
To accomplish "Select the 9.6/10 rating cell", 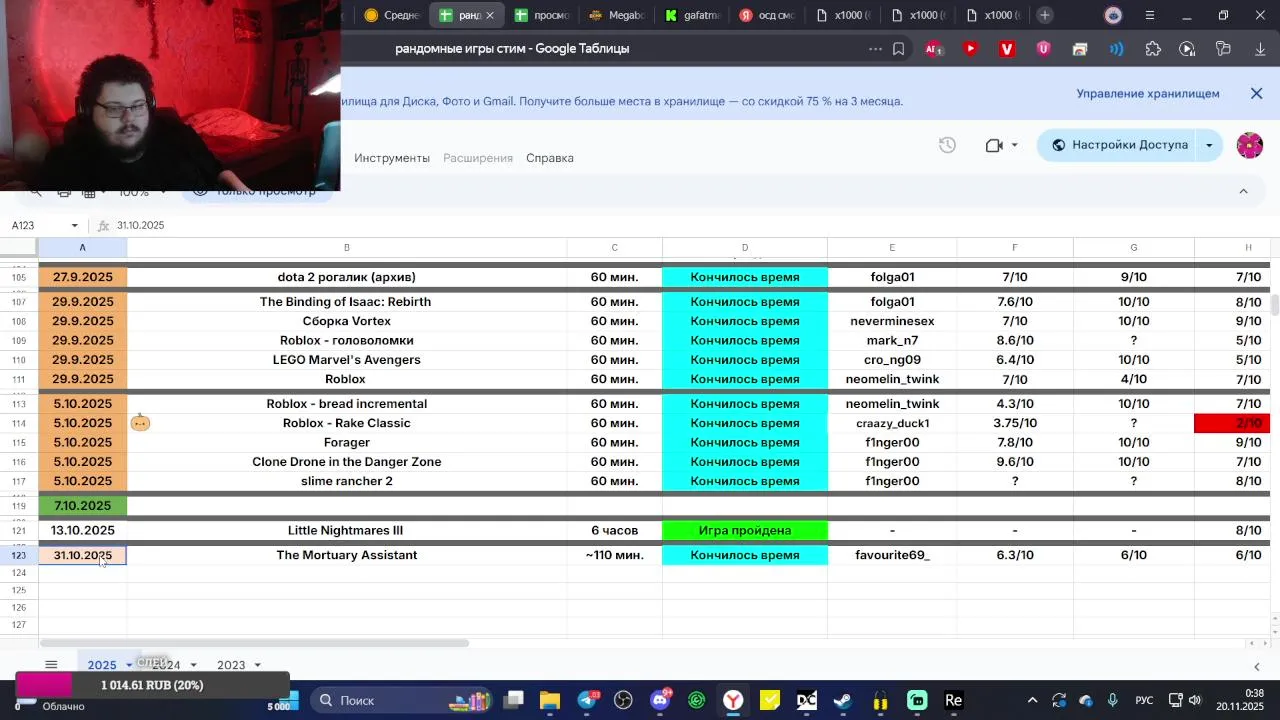I will click(1015, 462).
